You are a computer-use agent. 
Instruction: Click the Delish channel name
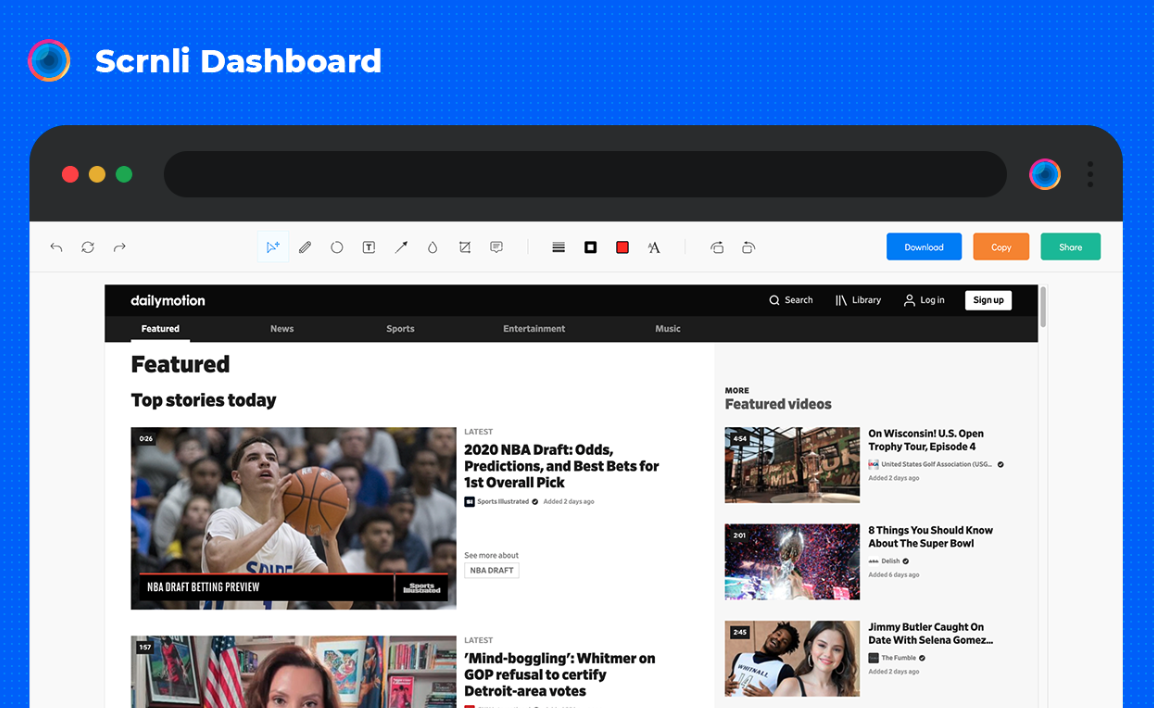tap(891, 561)
